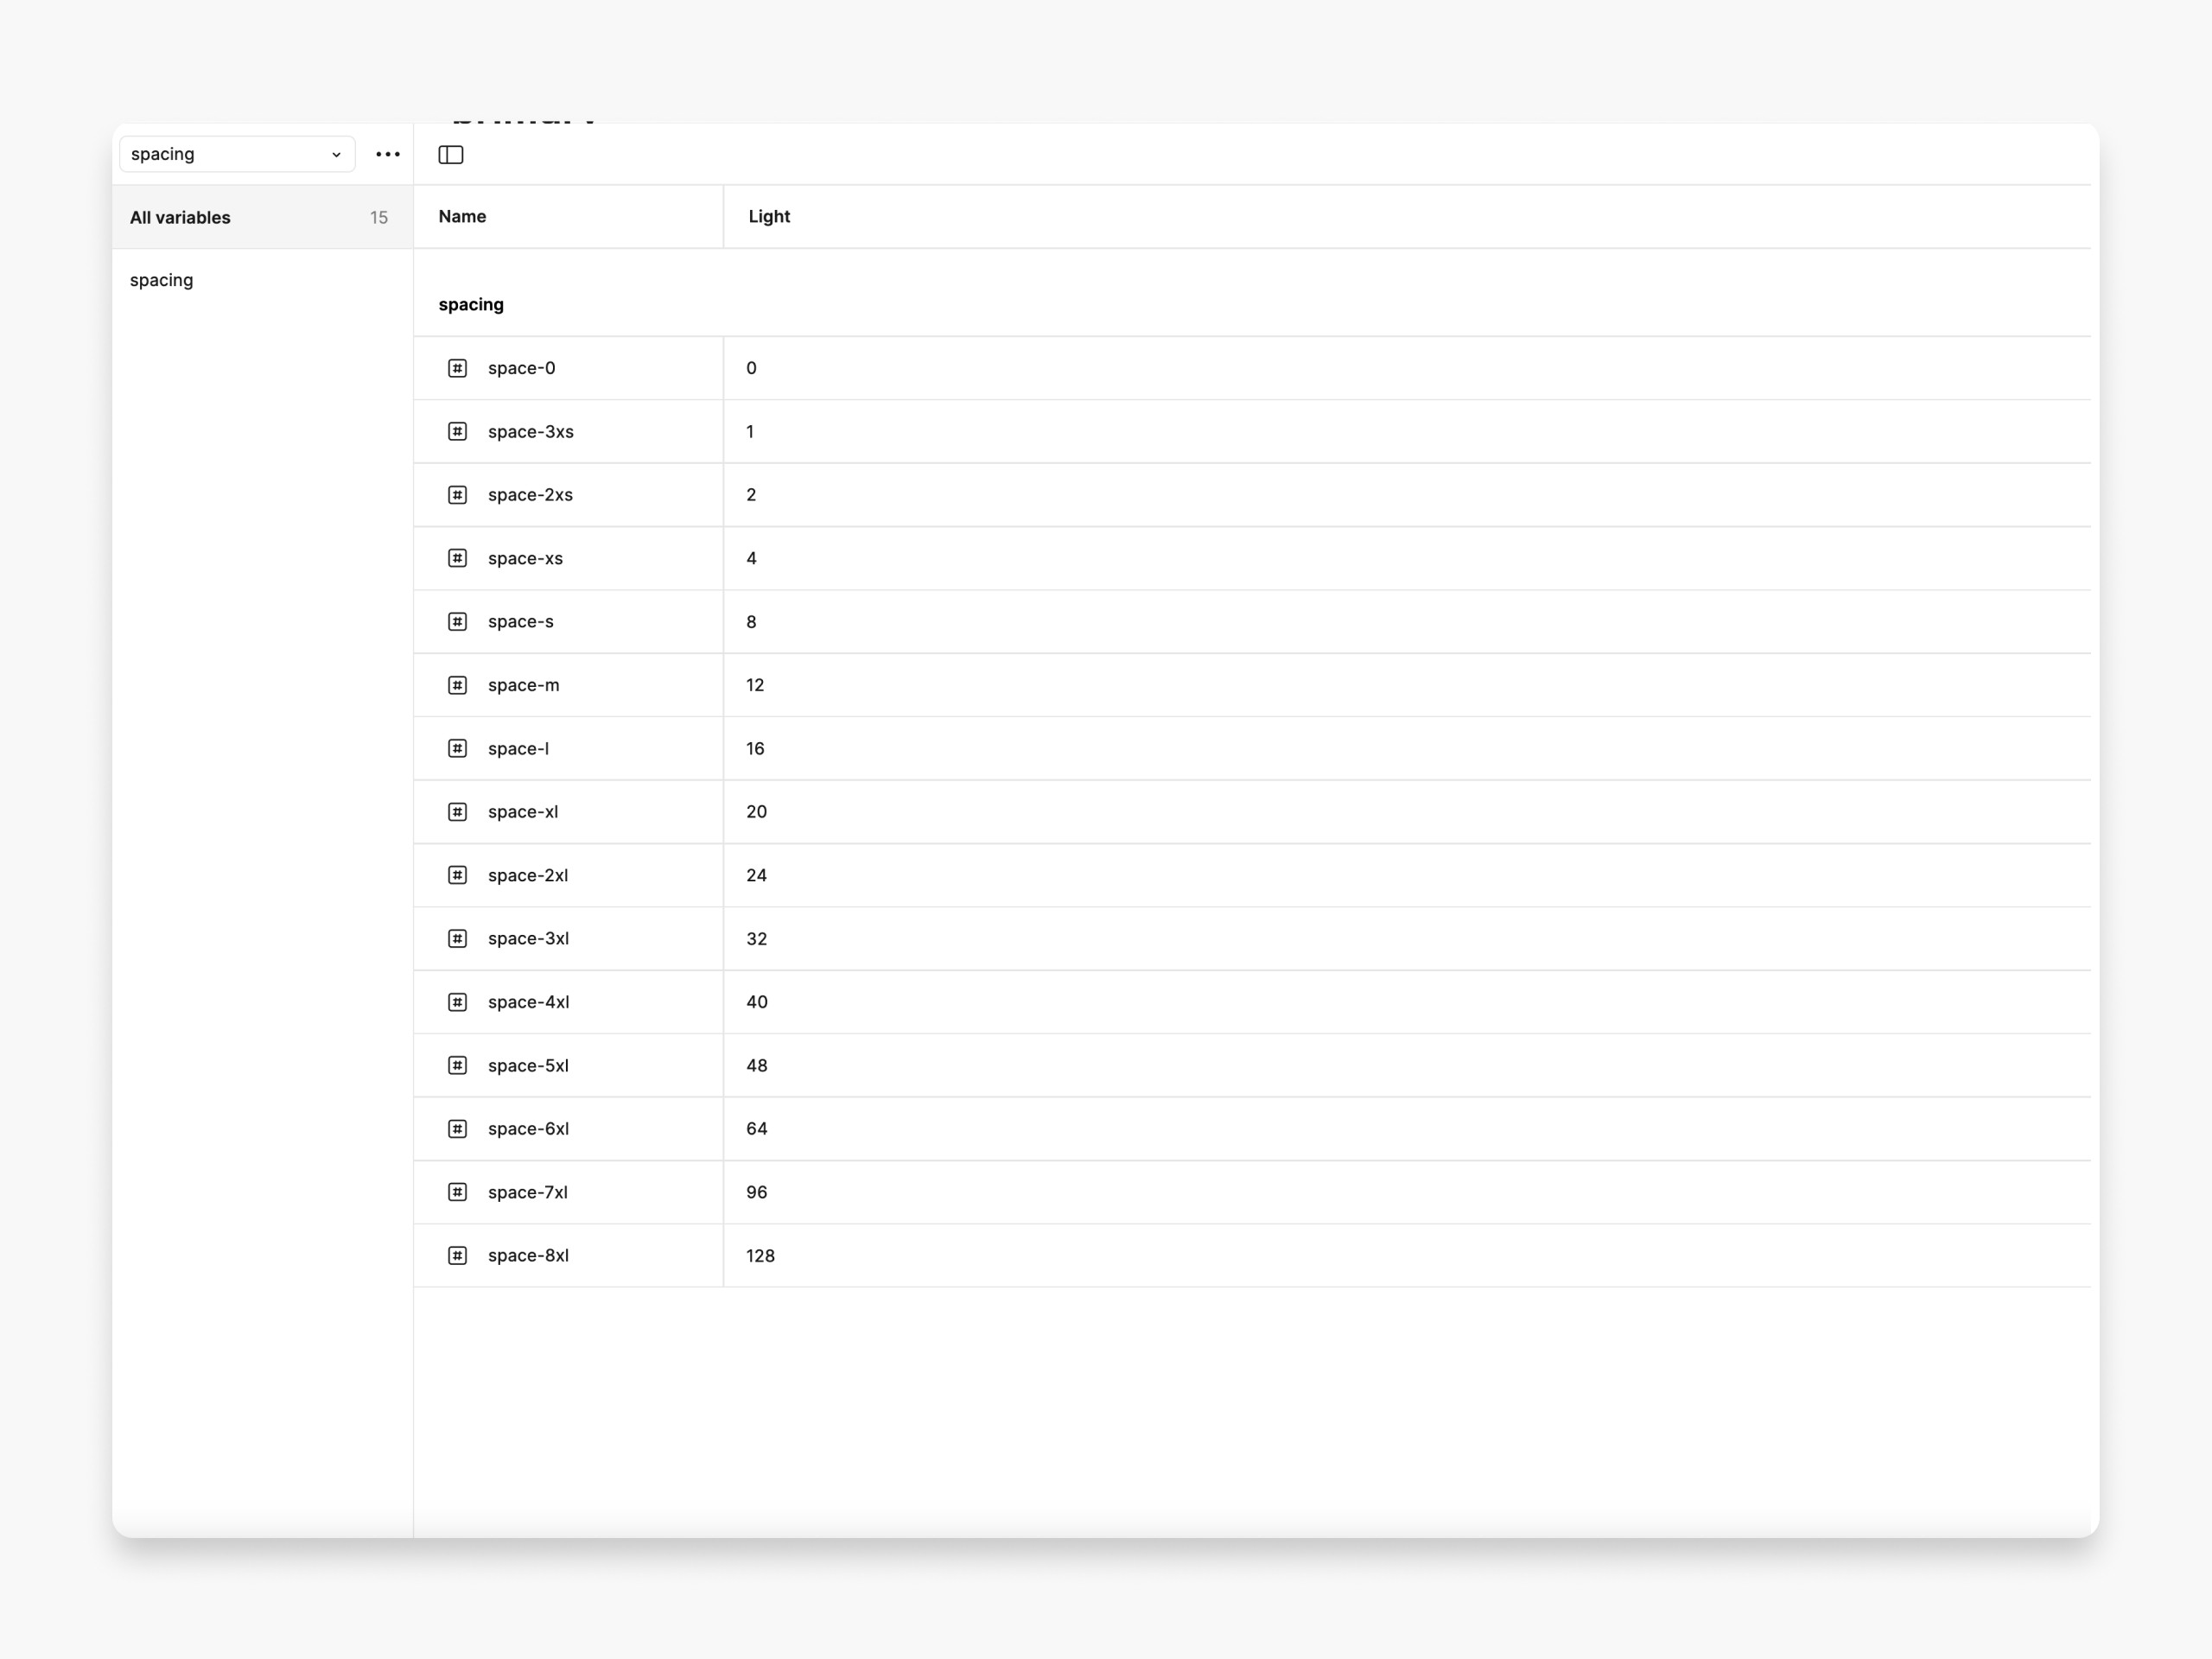Click the number icon beside space-xl
The height and width of the screenshot is (1659, 2212).
click(457, 811)
